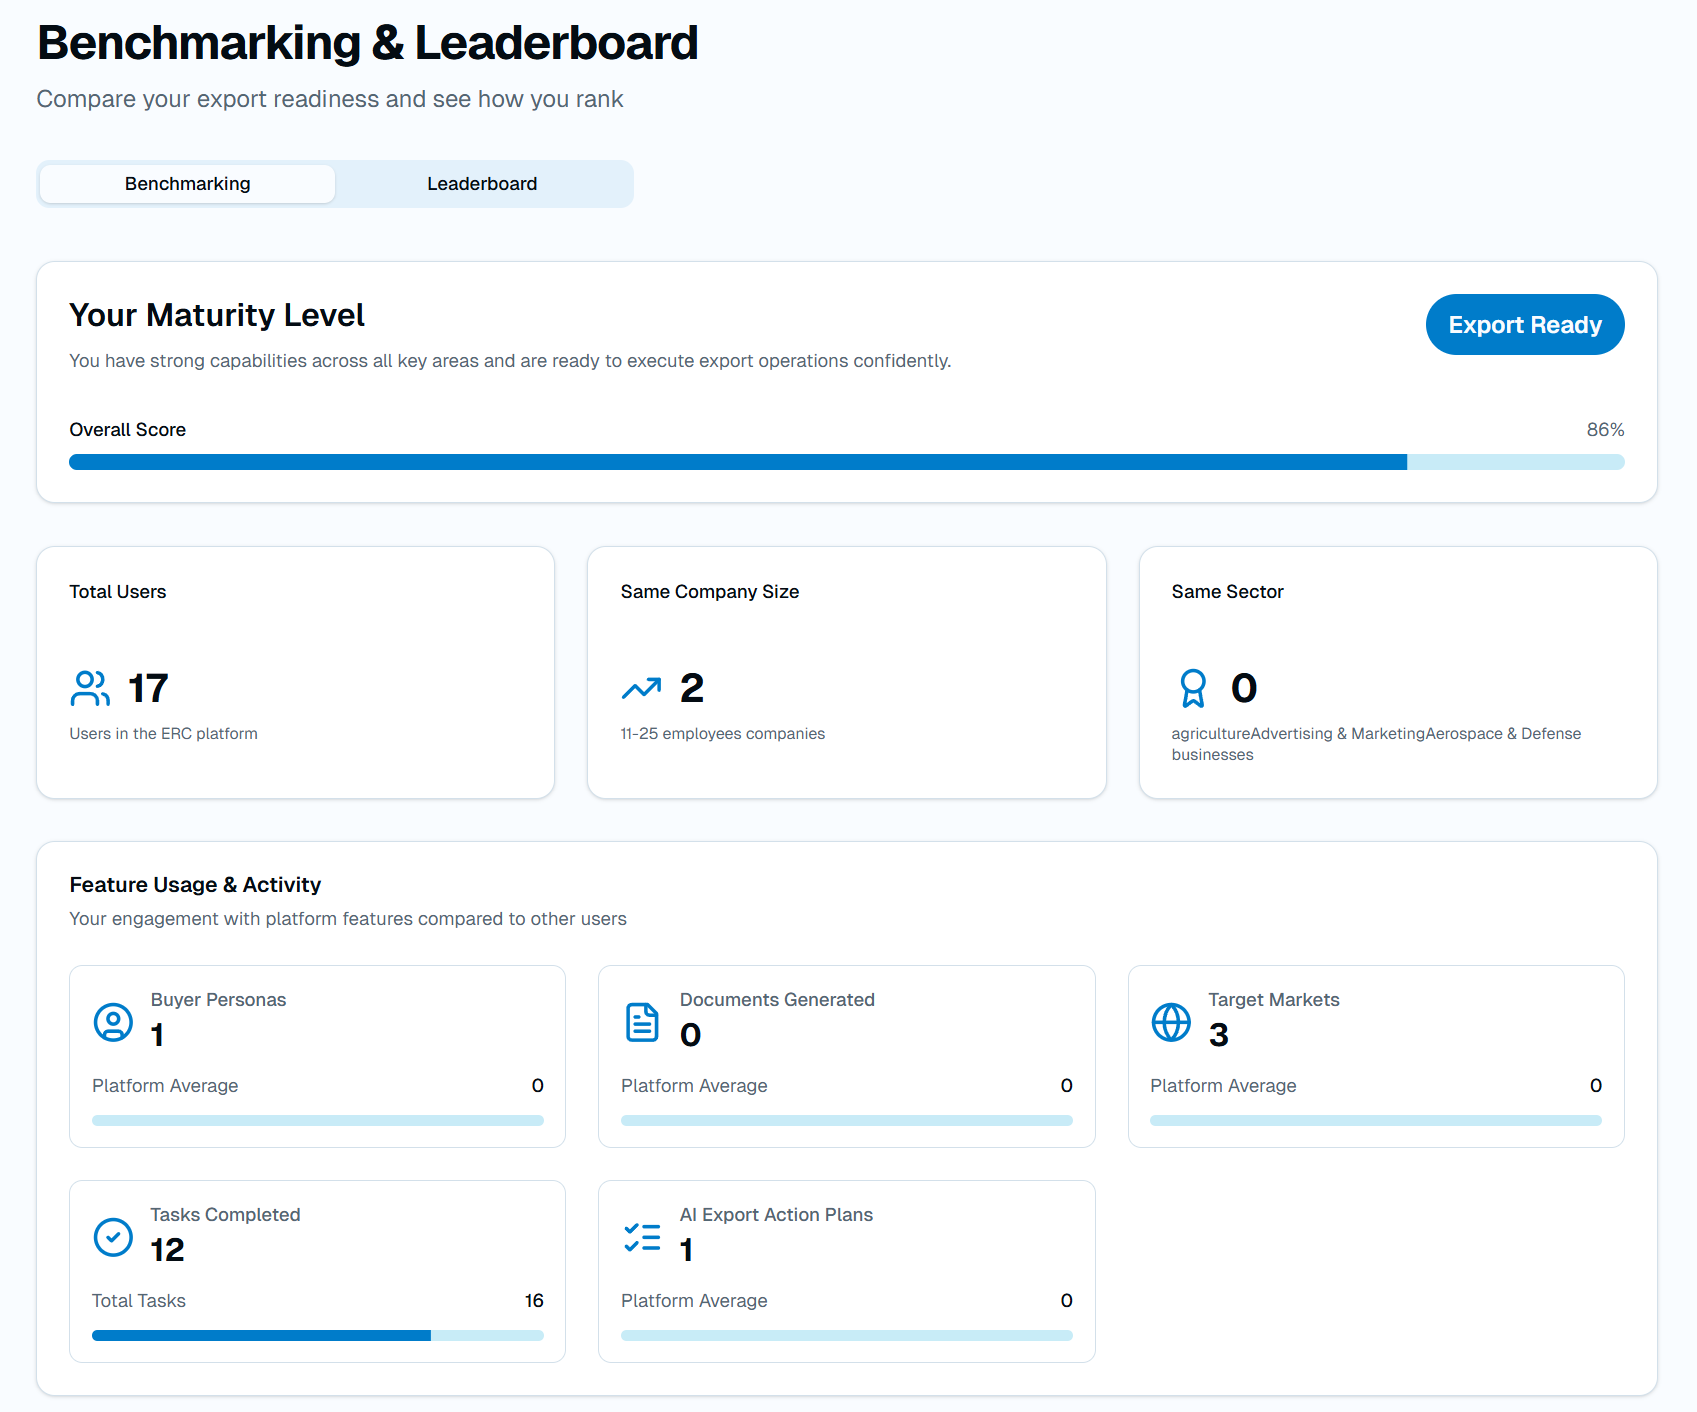Click the 'Your Maturity Level' heading
The height and width of the screenshot is (1412, 1697).
point(217,315)
